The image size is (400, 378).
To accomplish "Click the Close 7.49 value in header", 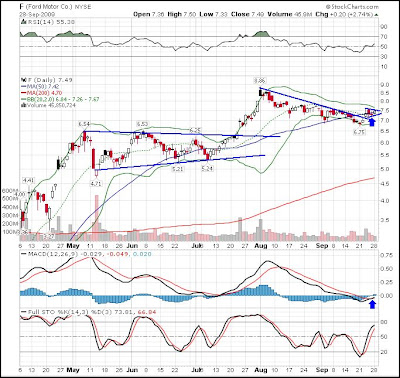I will 248,14.
